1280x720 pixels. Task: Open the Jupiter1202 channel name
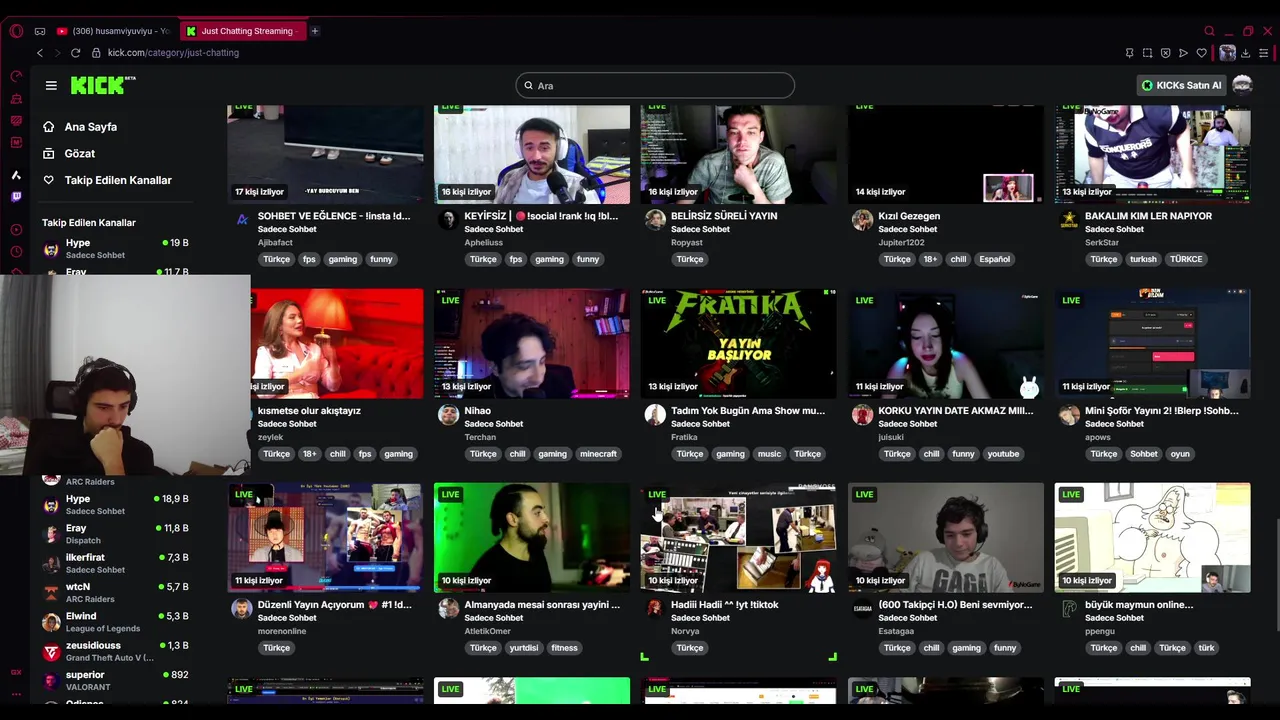901,242
